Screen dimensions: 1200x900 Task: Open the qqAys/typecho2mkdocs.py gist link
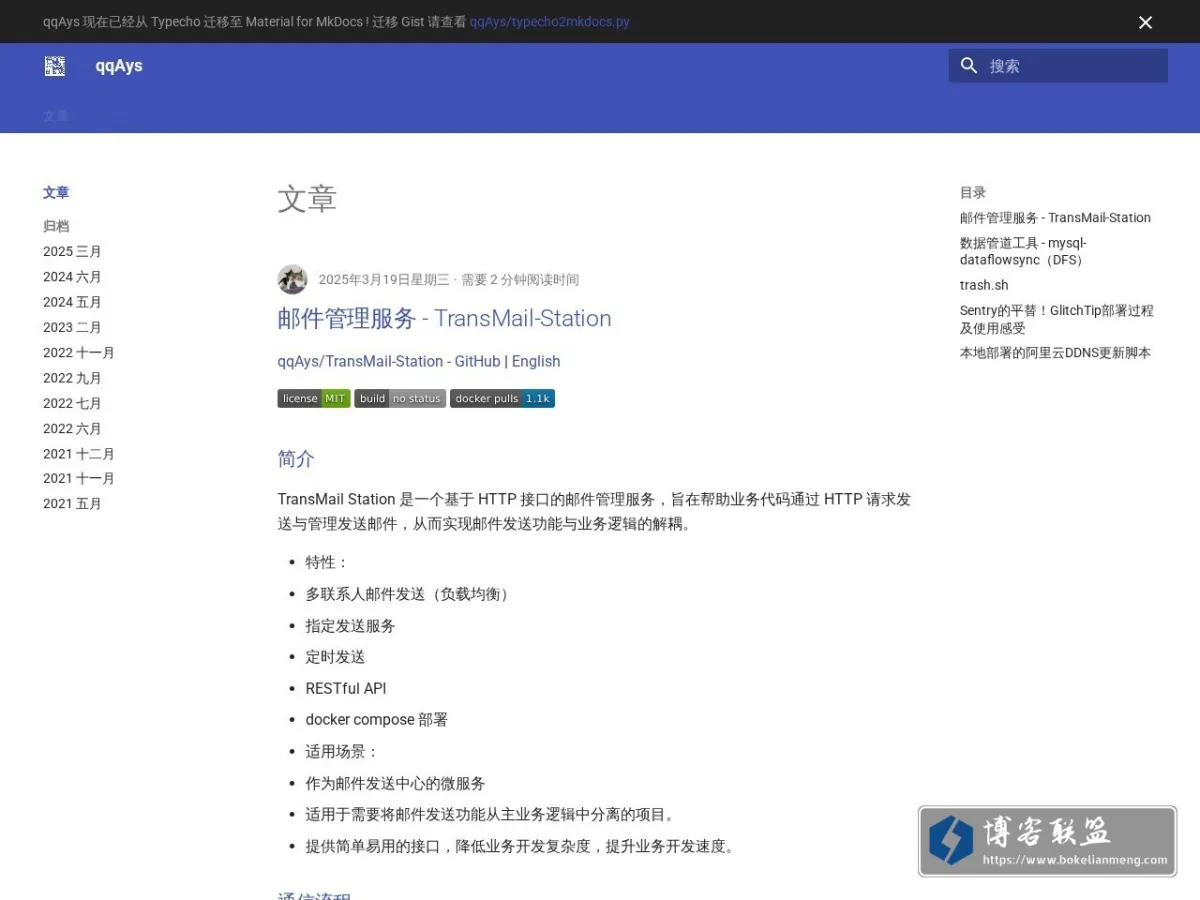550,22
